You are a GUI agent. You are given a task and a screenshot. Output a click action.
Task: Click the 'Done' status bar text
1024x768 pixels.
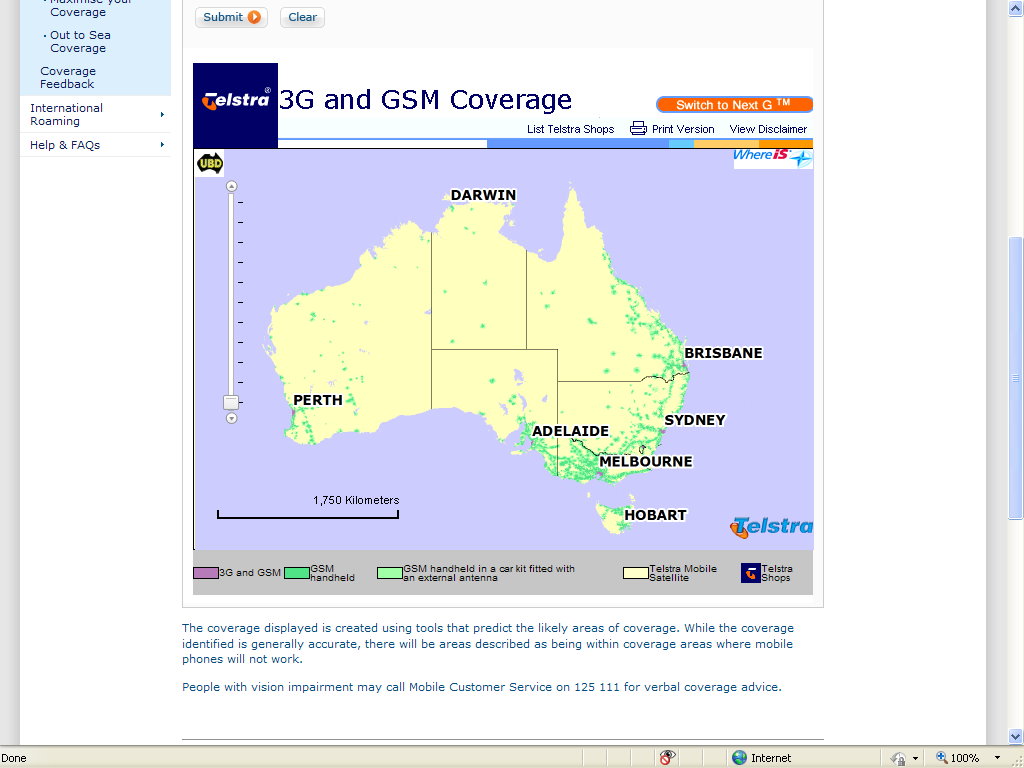pyautogui.click(x=14, y=758)
